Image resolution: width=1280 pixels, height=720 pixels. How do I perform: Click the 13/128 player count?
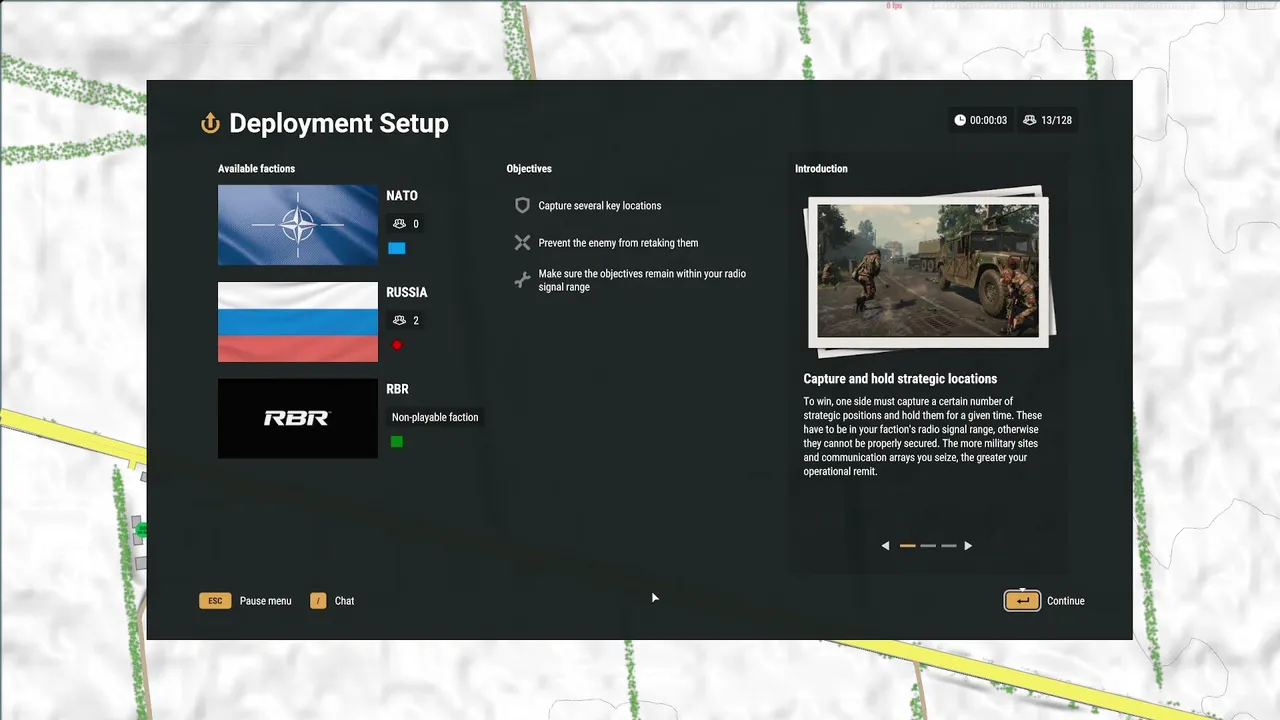point(1056,120)
